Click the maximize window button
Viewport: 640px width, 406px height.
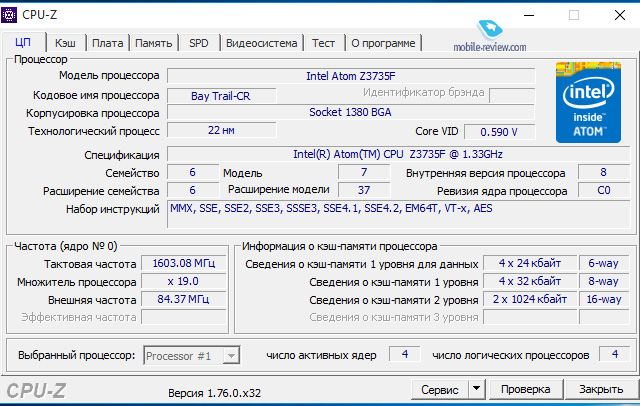click(x=574, y=15)
